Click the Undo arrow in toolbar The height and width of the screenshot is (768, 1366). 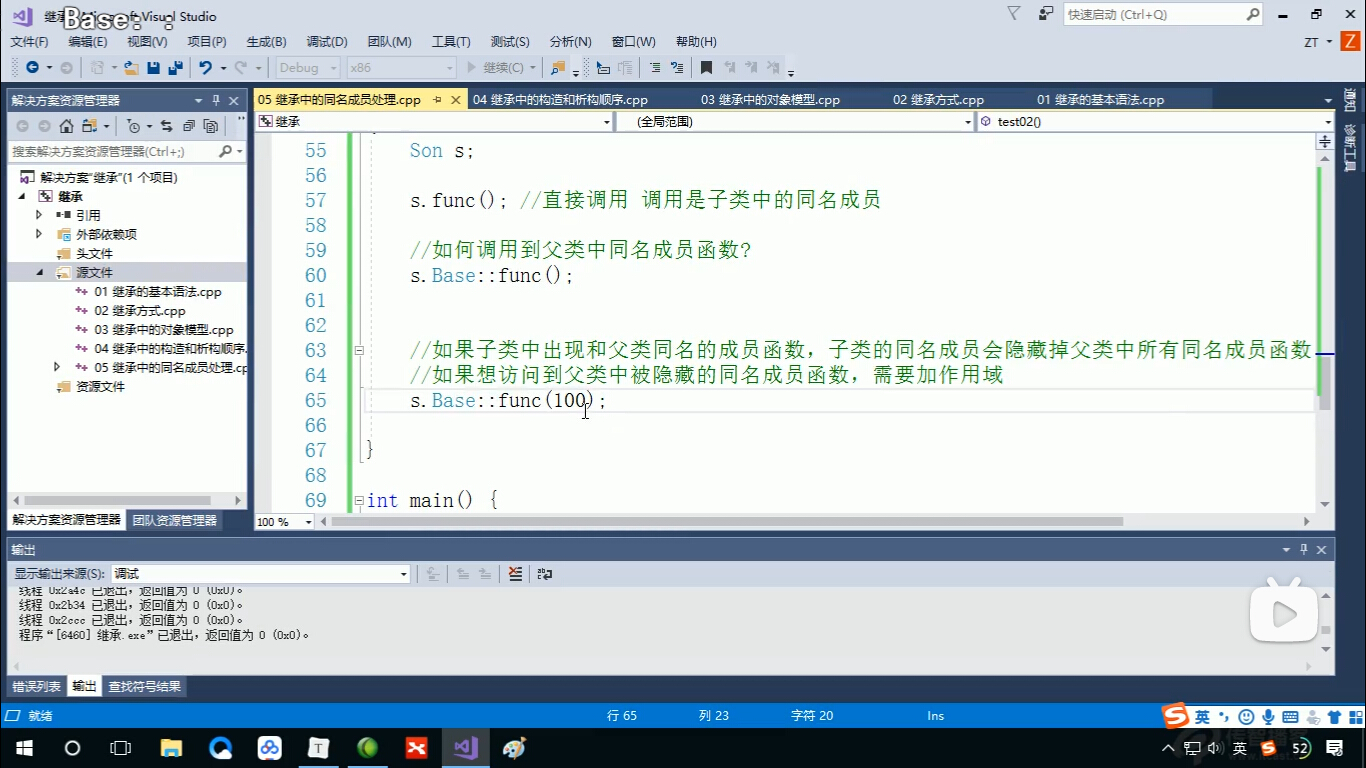click(205, 68)
